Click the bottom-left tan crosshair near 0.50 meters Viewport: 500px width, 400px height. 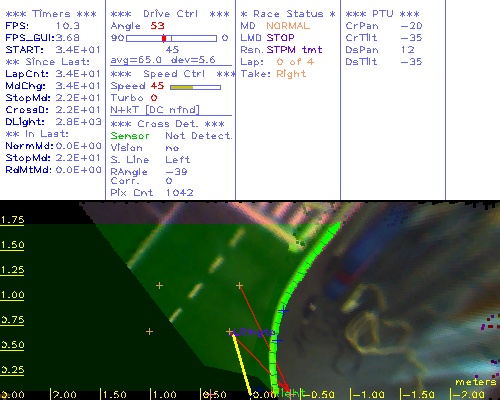pos(149,331)
